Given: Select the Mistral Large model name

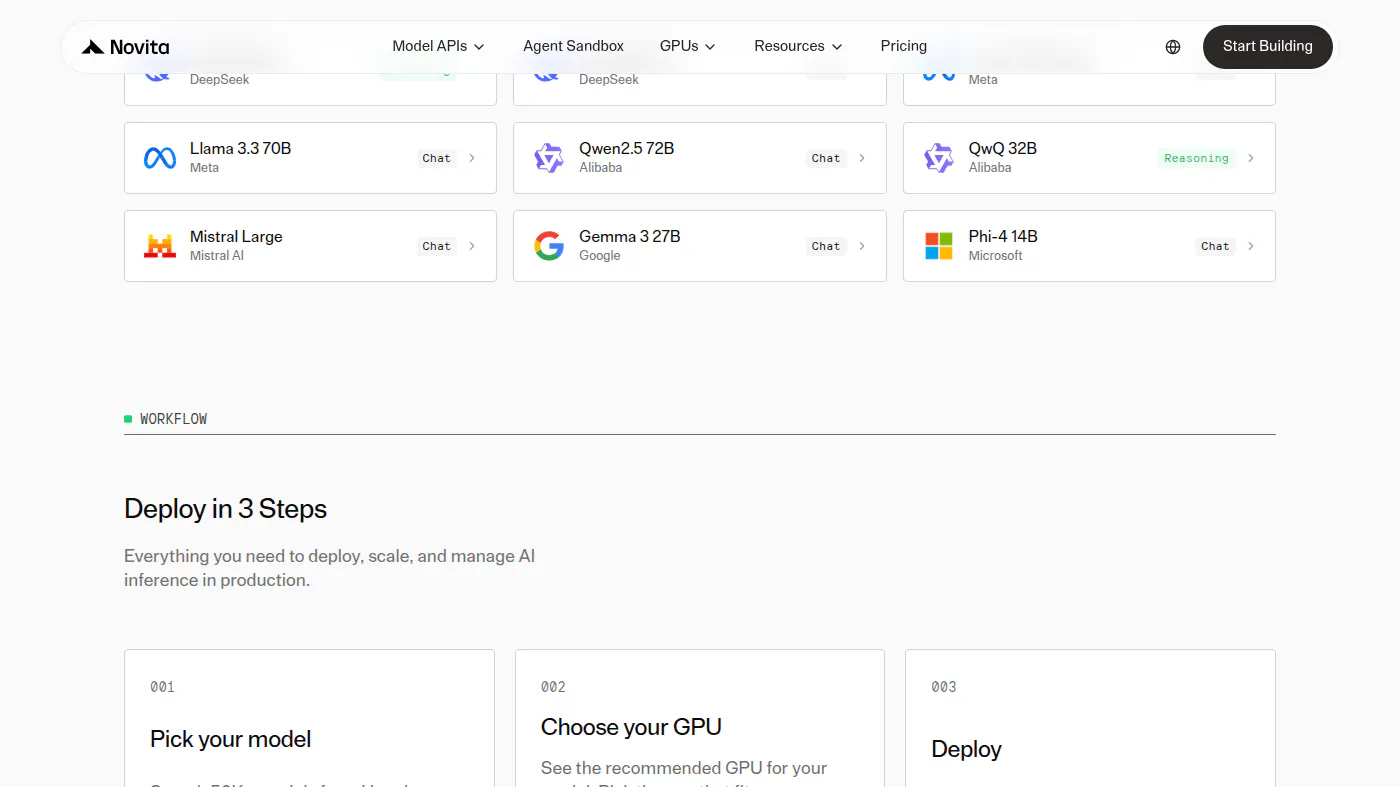Looking at the screenshot, I should point(236,236).
